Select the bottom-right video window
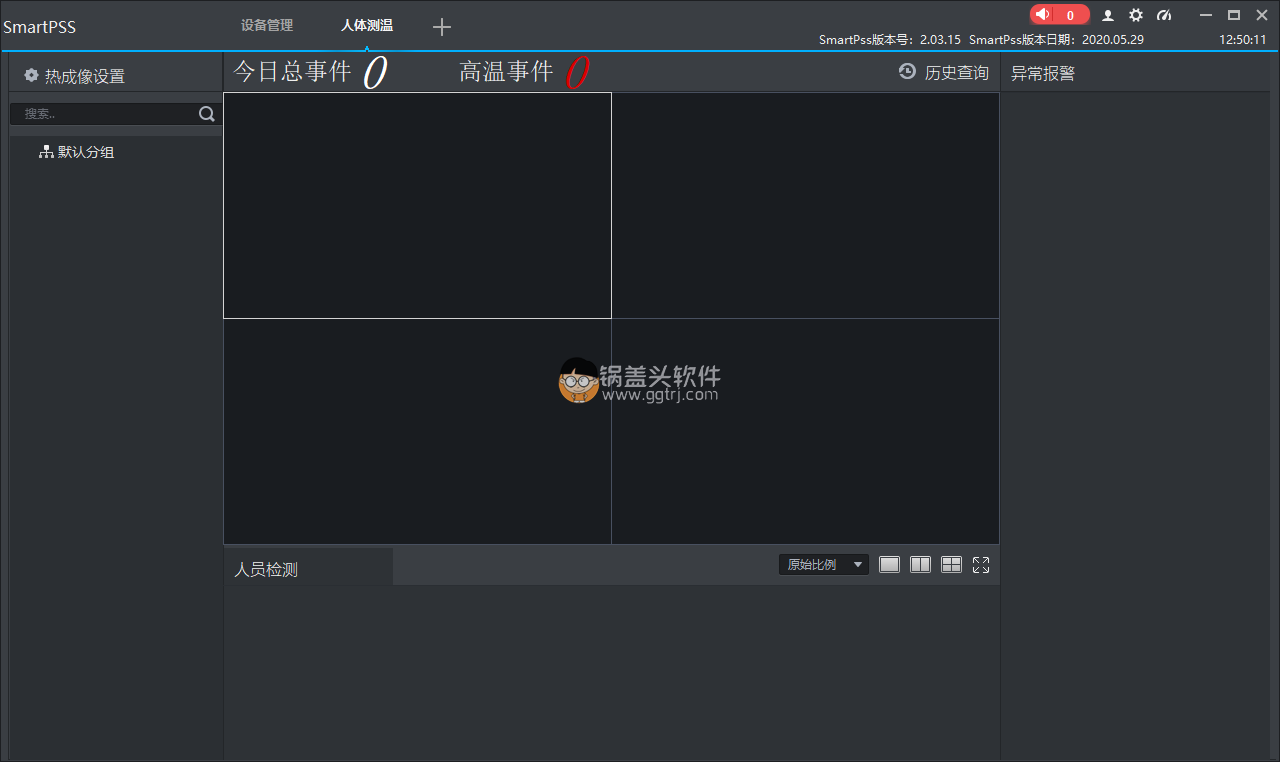Viewport: 1280px width, 762px height. coord(805,431)
